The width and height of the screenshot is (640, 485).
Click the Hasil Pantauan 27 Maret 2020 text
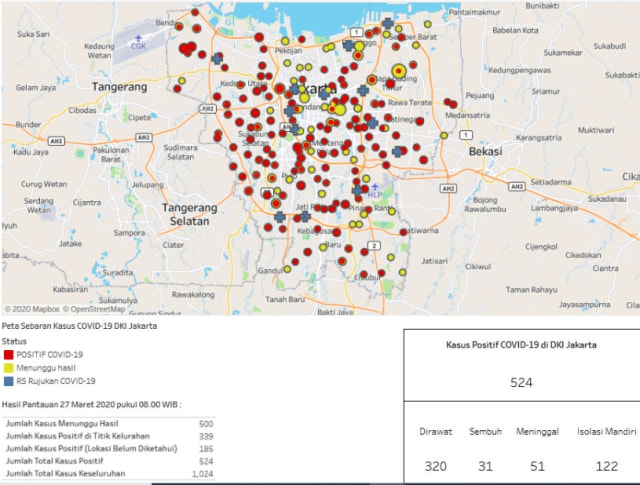pos(91,405)
